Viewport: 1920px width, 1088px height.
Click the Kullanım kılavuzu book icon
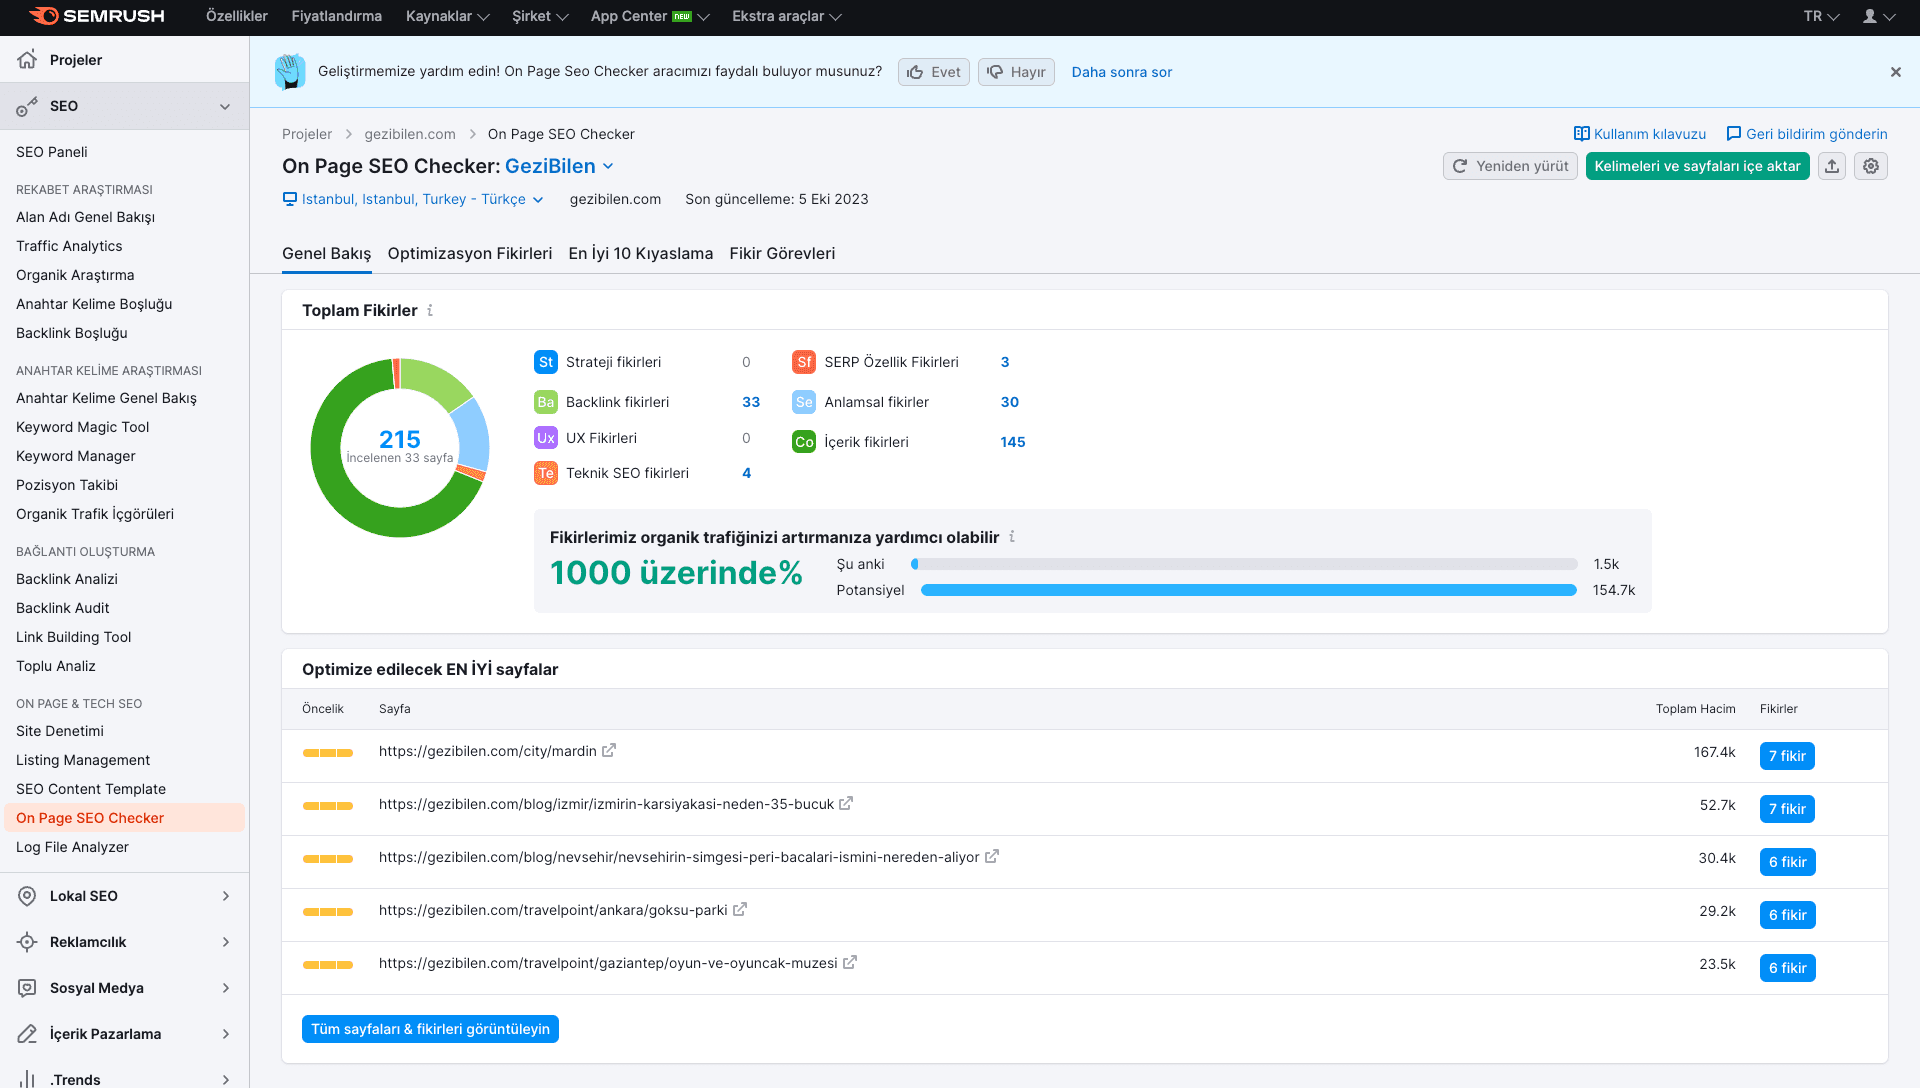[1582, 134]
